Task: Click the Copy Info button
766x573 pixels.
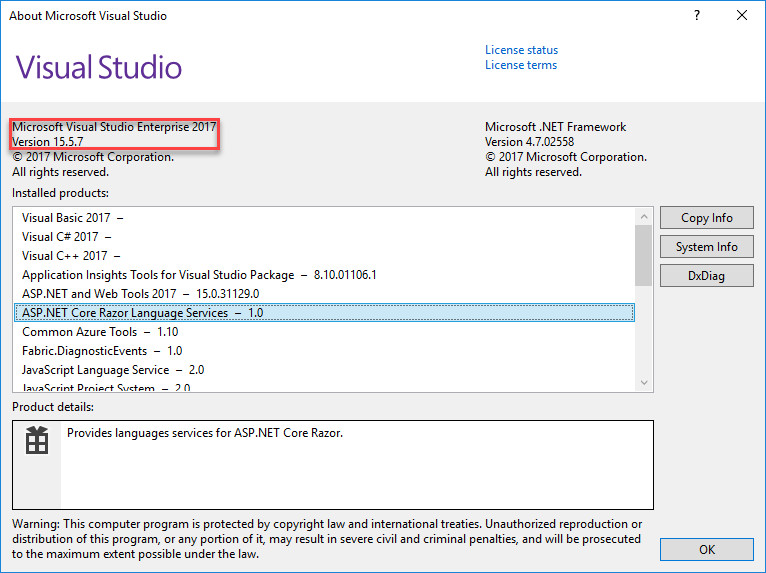Action: point(706,217)
